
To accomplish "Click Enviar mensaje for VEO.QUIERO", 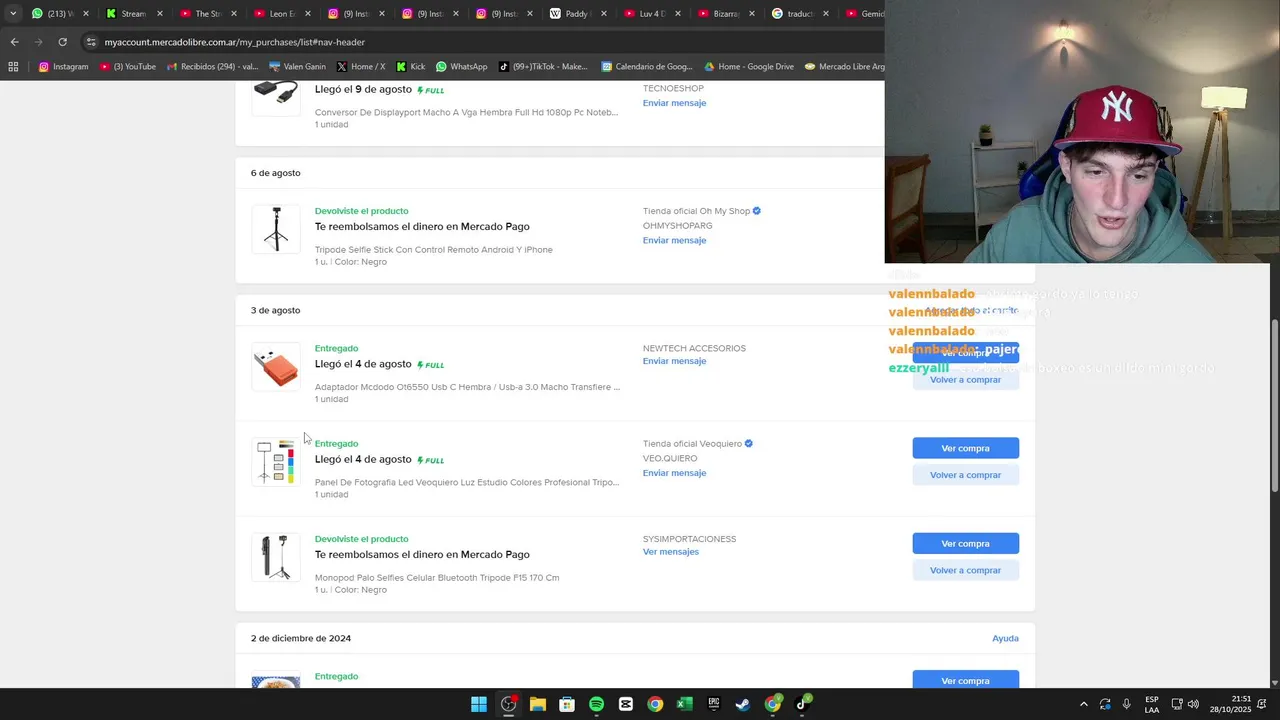I will point(674,473).
